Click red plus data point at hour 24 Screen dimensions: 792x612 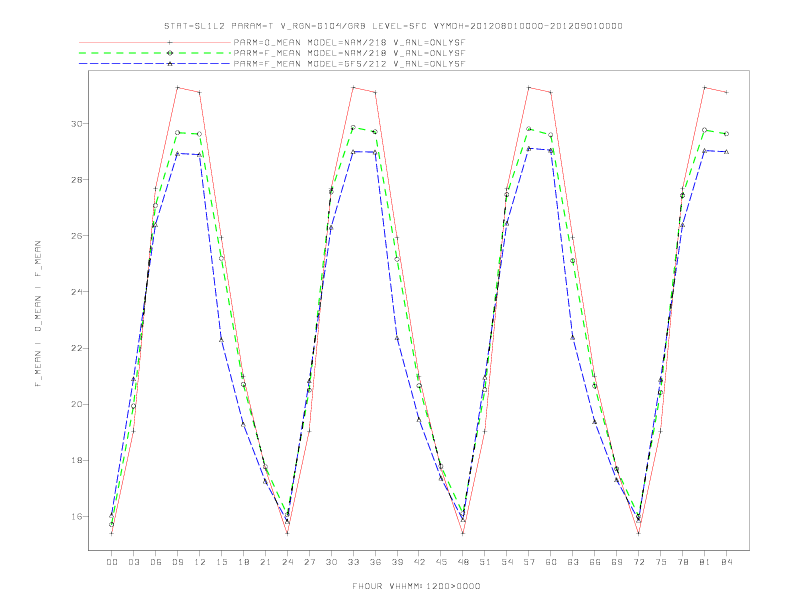[287, 533]
